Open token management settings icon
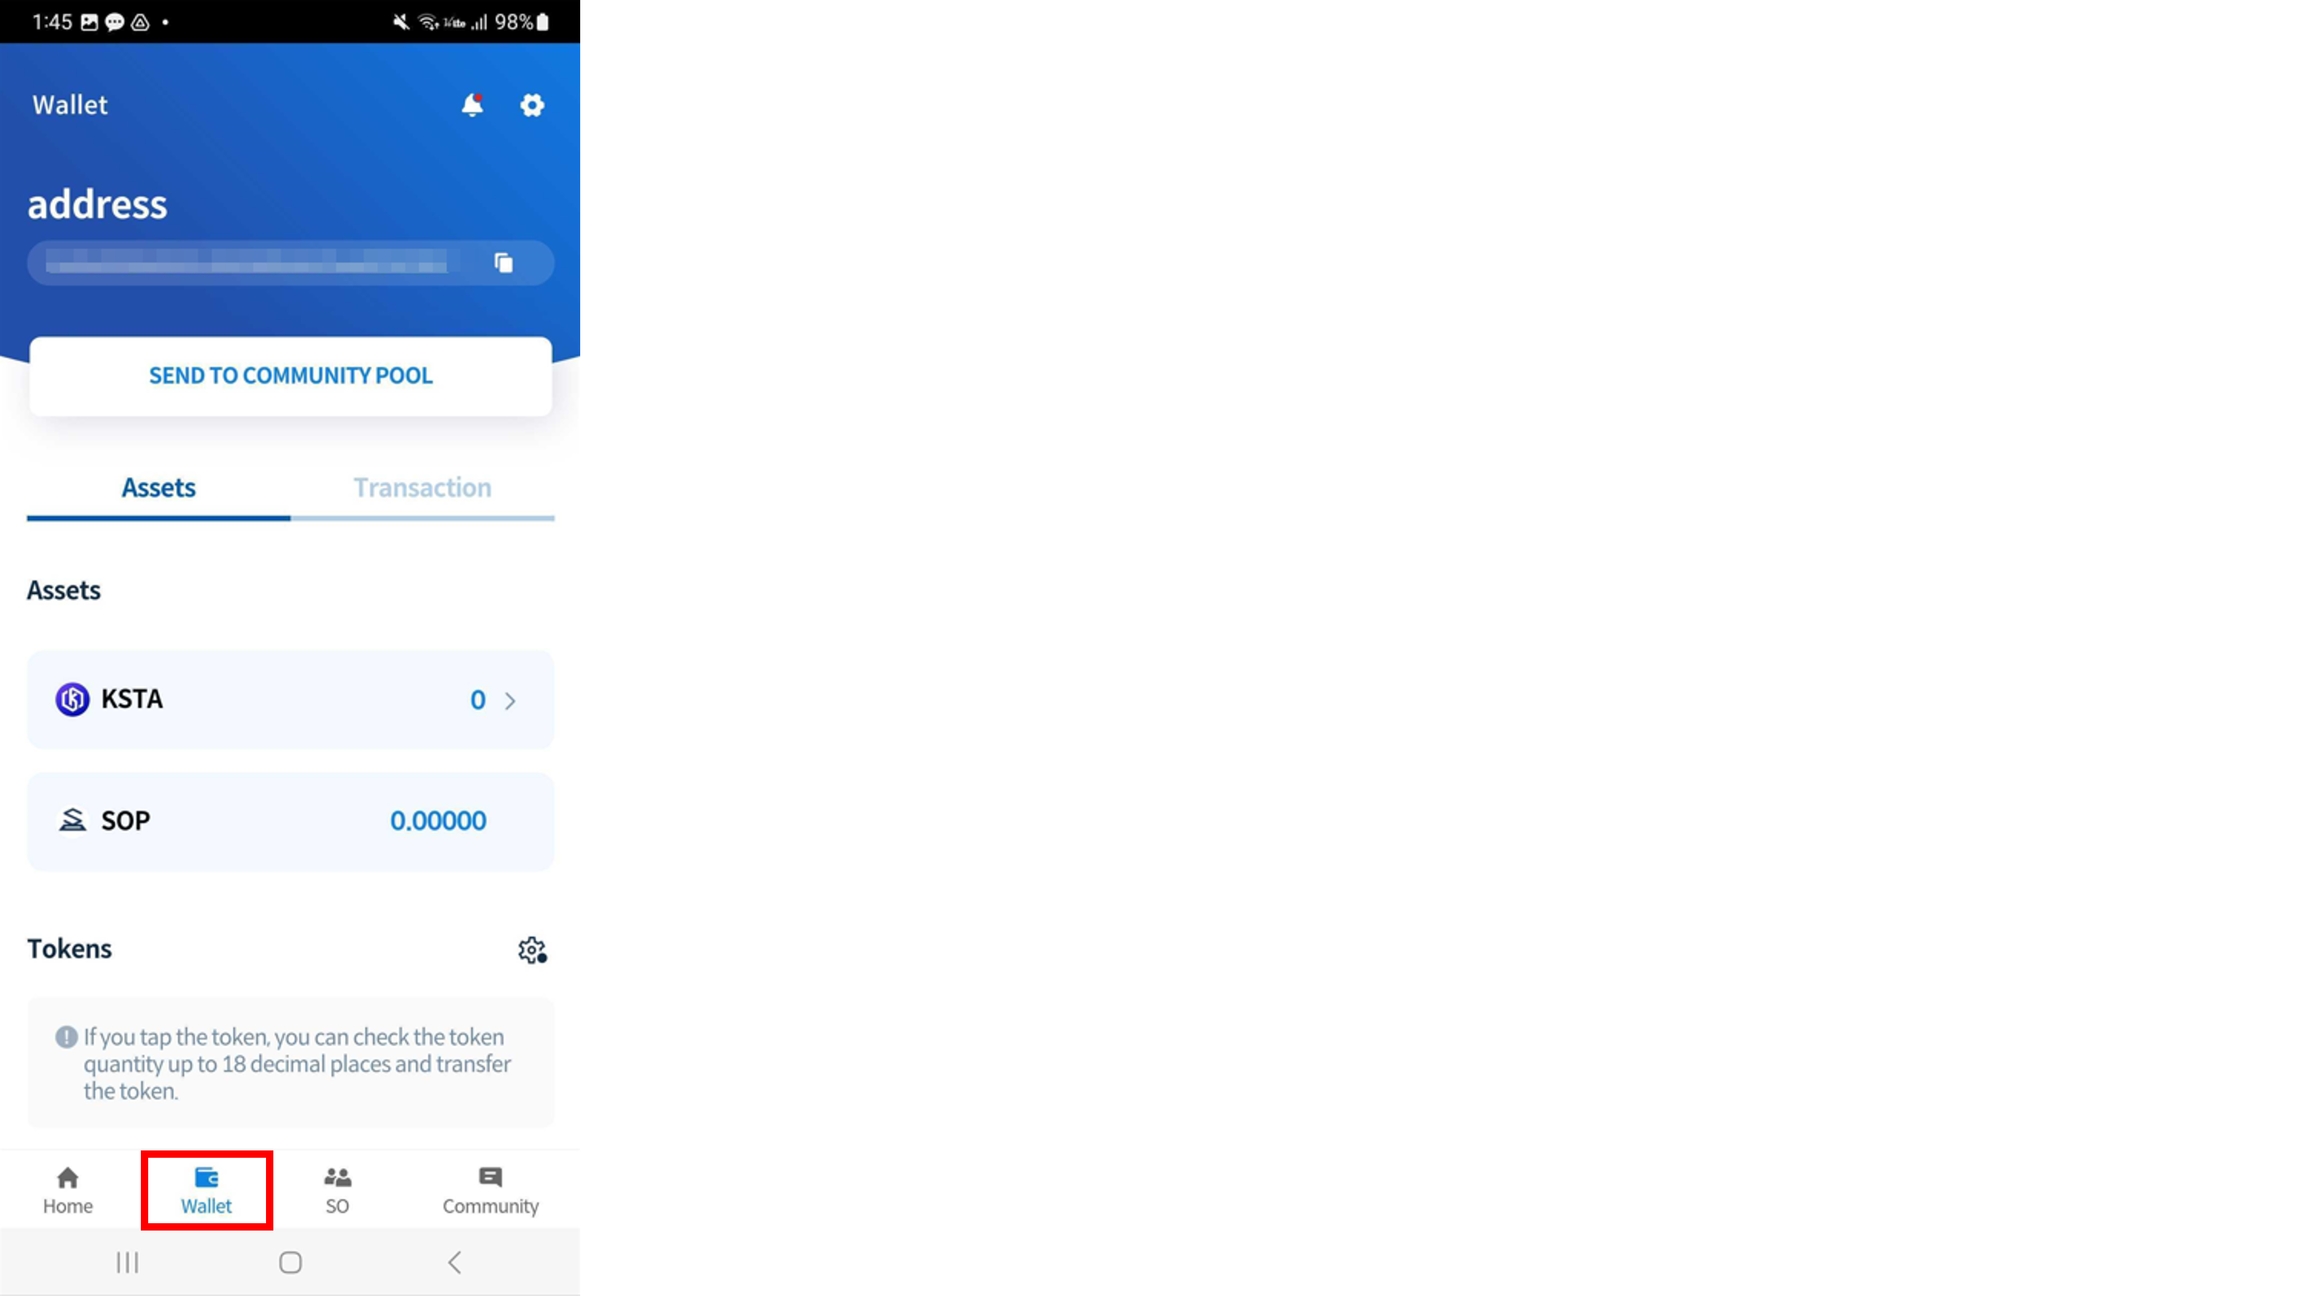This screenshot has width=2304, height=1296. tap(532, 950)
